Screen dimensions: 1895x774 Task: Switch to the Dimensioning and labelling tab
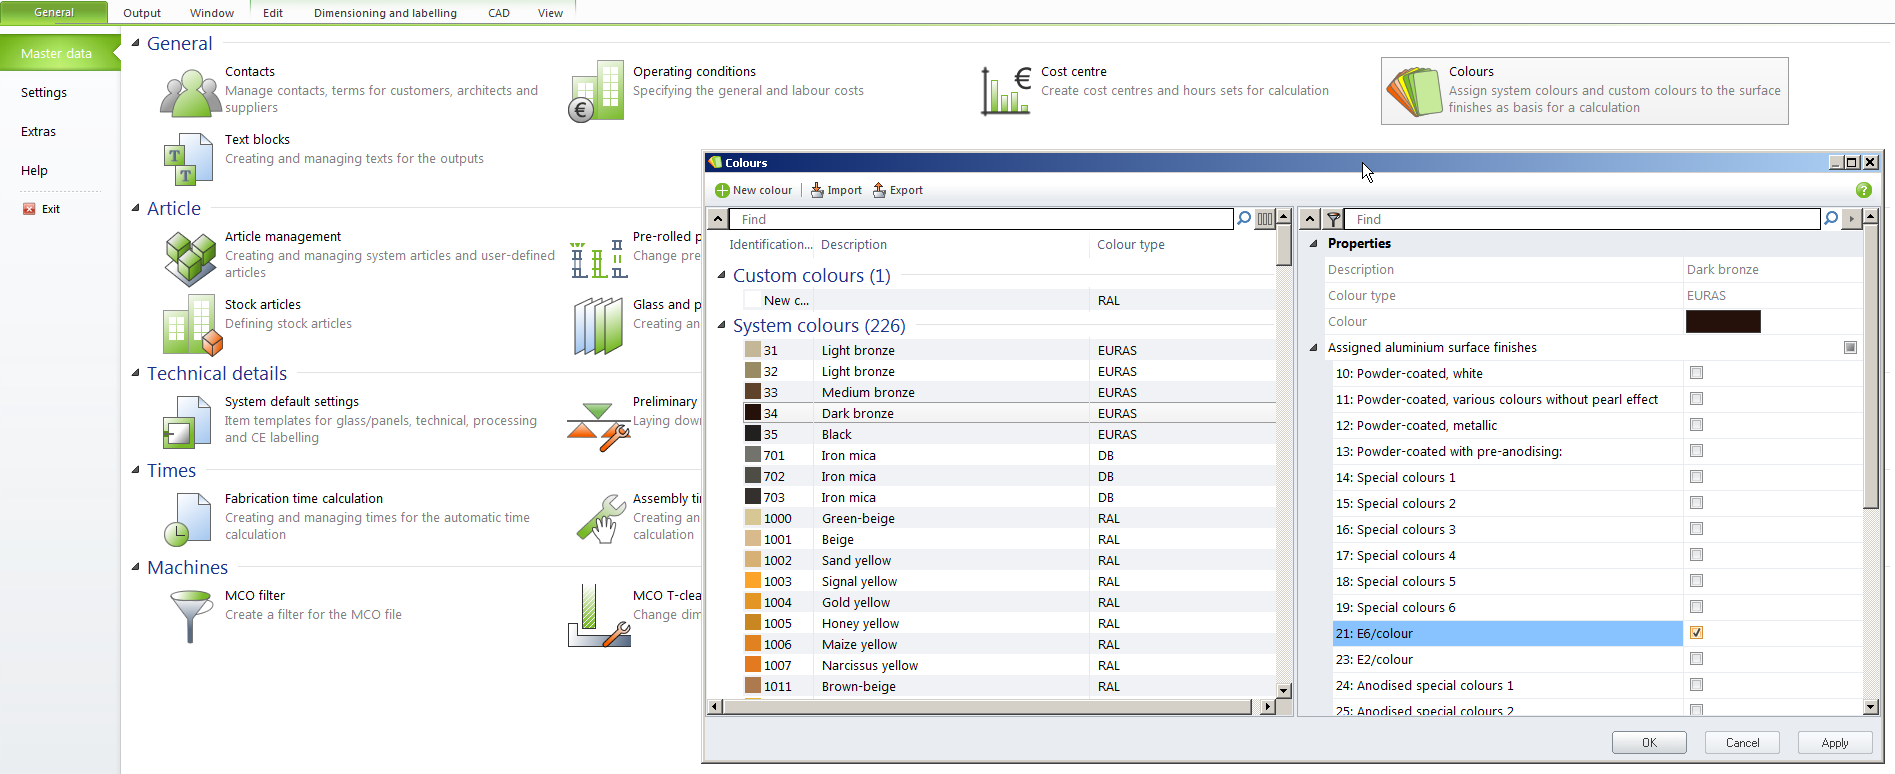tap(385, 13)
